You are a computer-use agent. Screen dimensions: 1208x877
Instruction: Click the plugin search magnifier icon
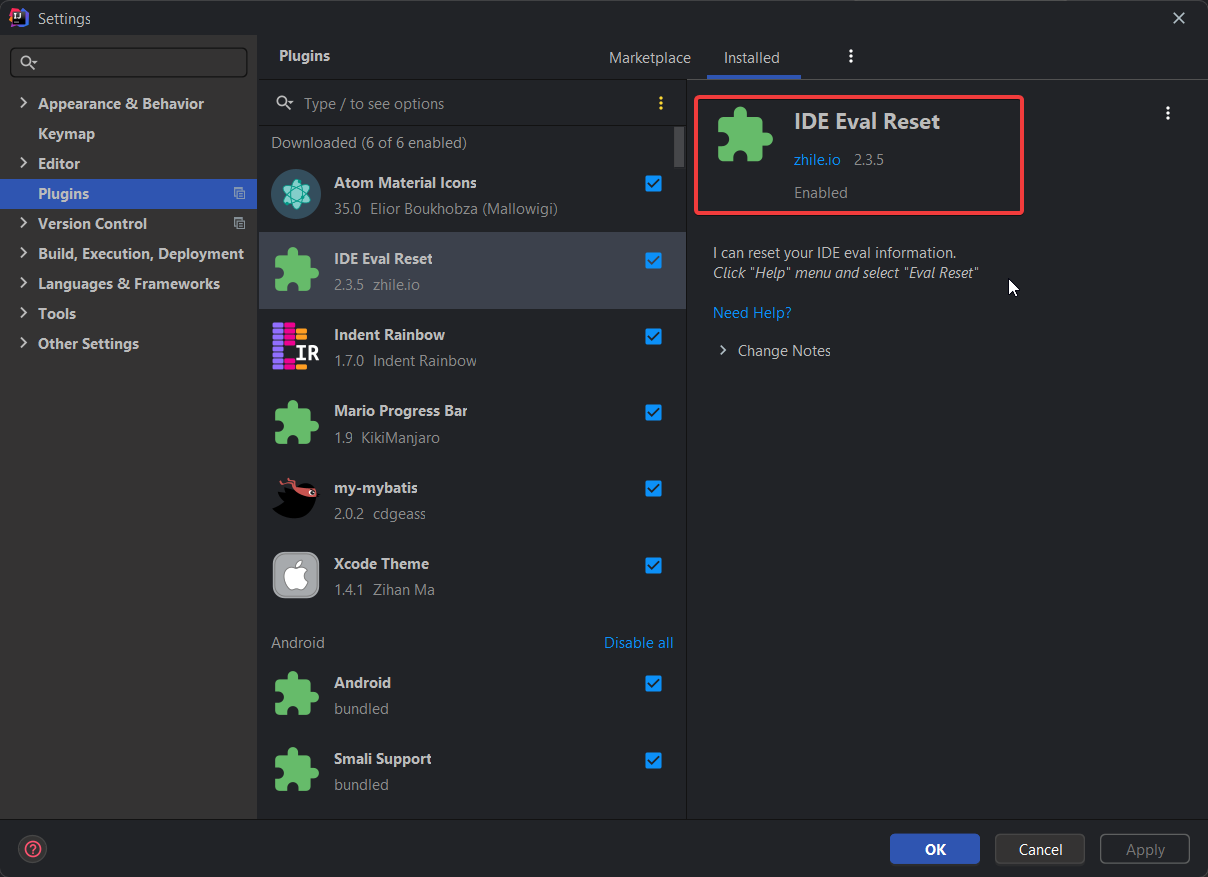tap(285, 103)
